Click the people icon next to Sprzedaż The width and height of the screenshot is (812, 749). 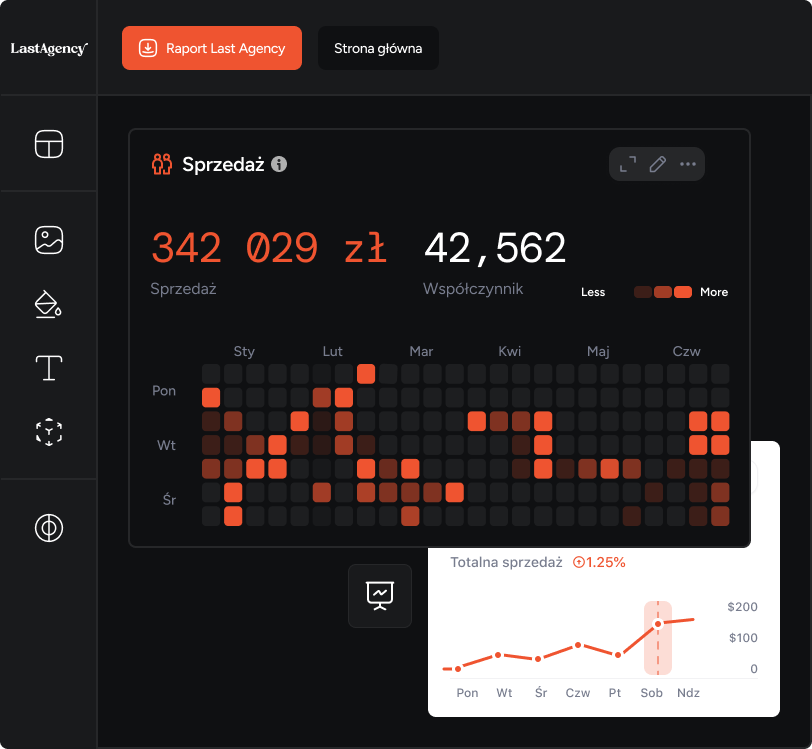point(162,164)
